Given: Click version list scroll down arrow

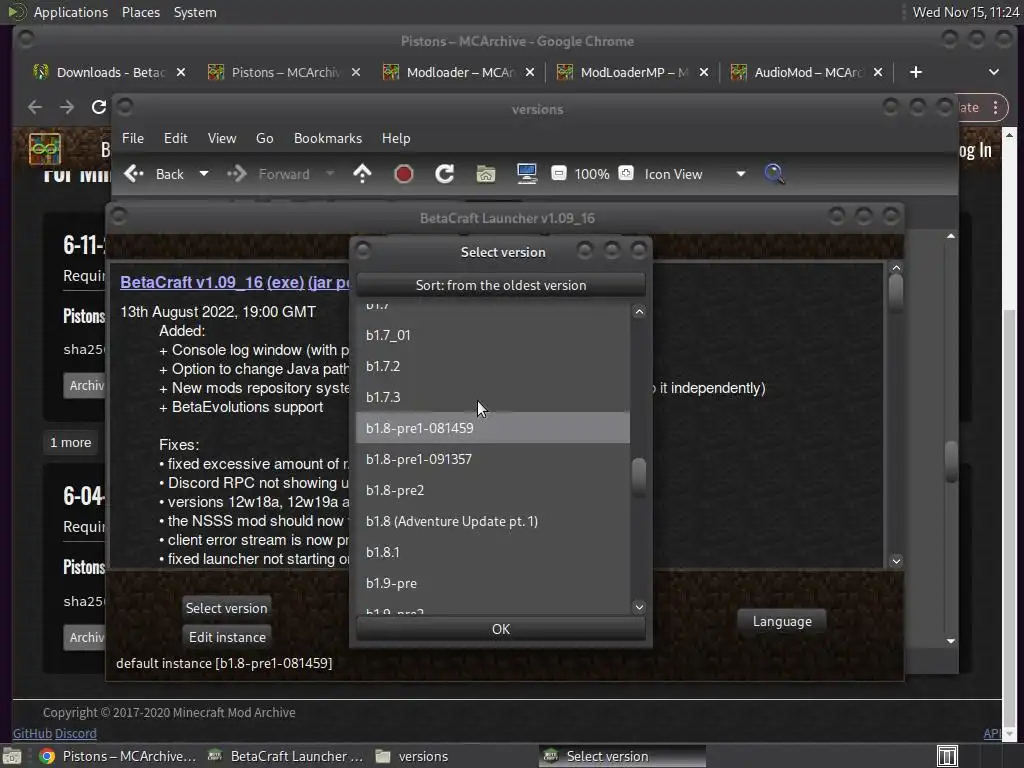Looking at the screenshot, I should 639,607.
